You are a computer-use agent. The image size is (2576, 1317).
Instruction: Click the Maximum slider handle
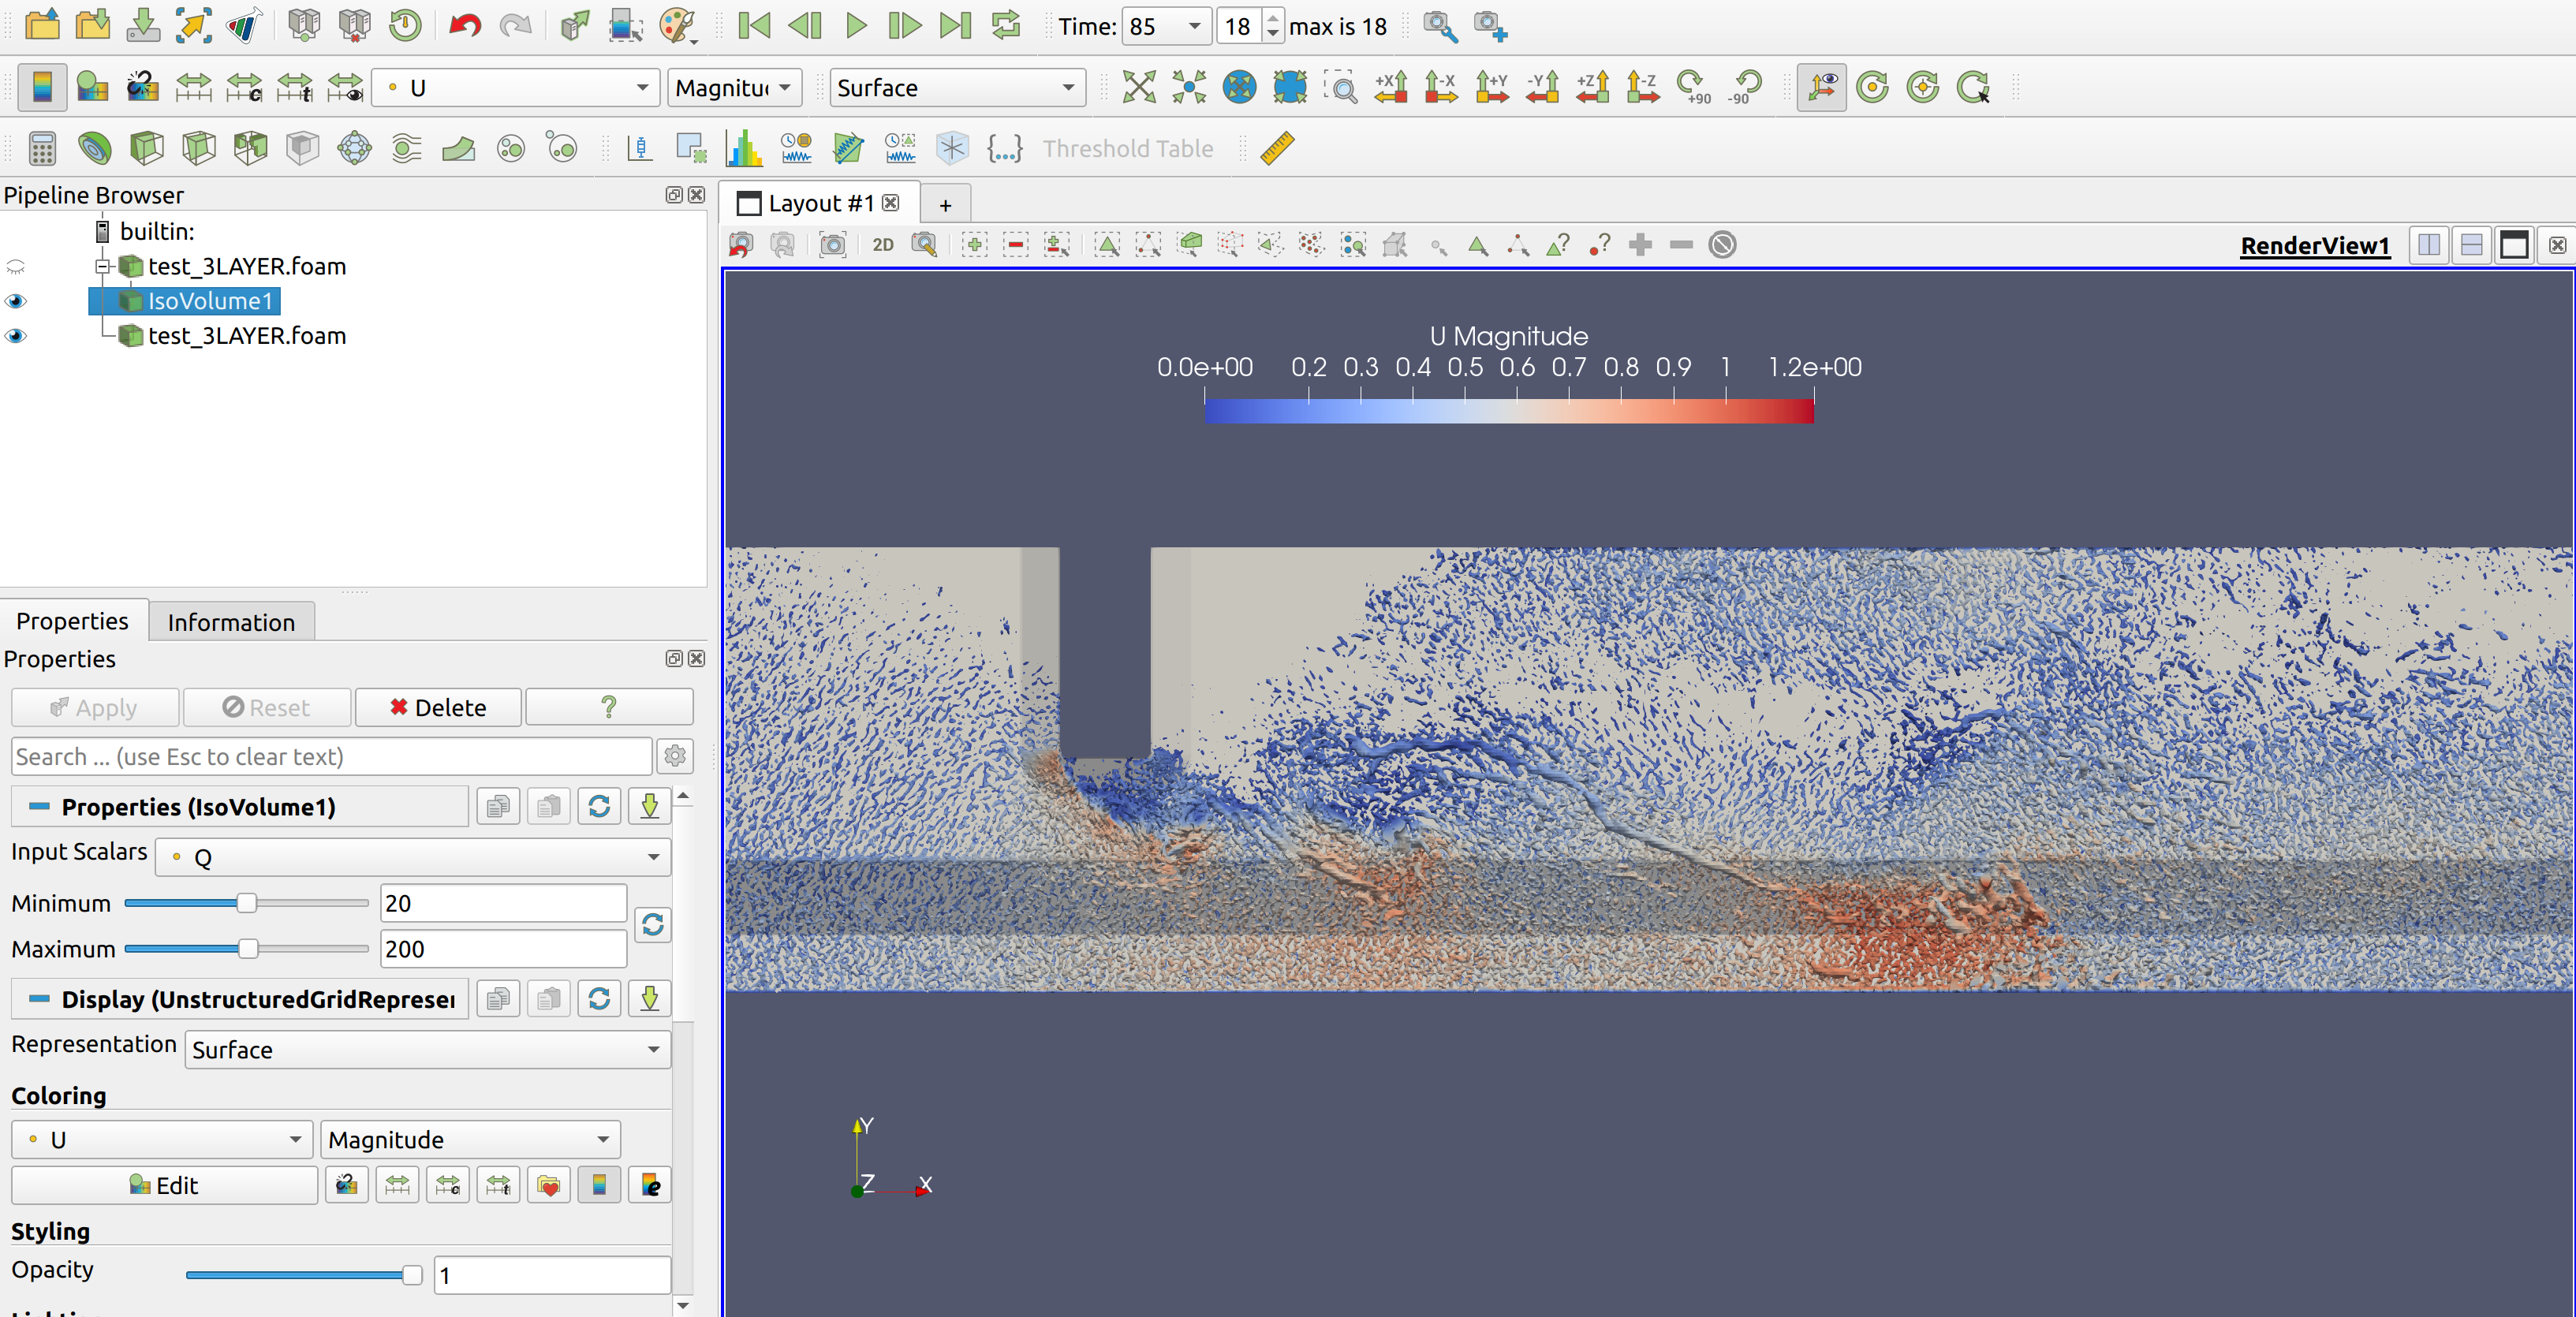point(248,949)
